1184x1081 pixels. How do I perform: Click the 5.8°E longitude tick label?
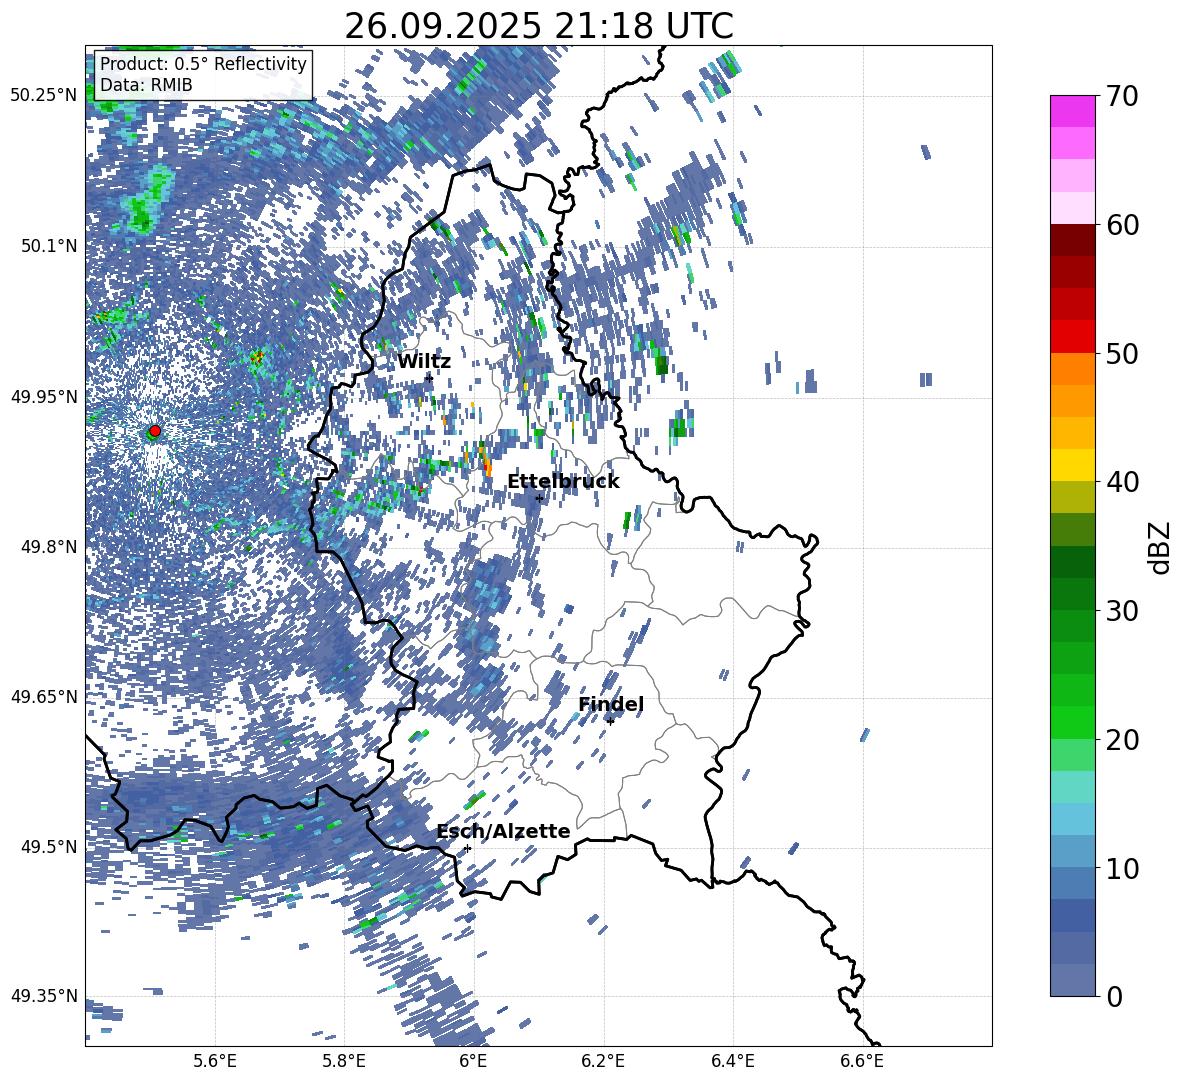[x=344, y=1061]
